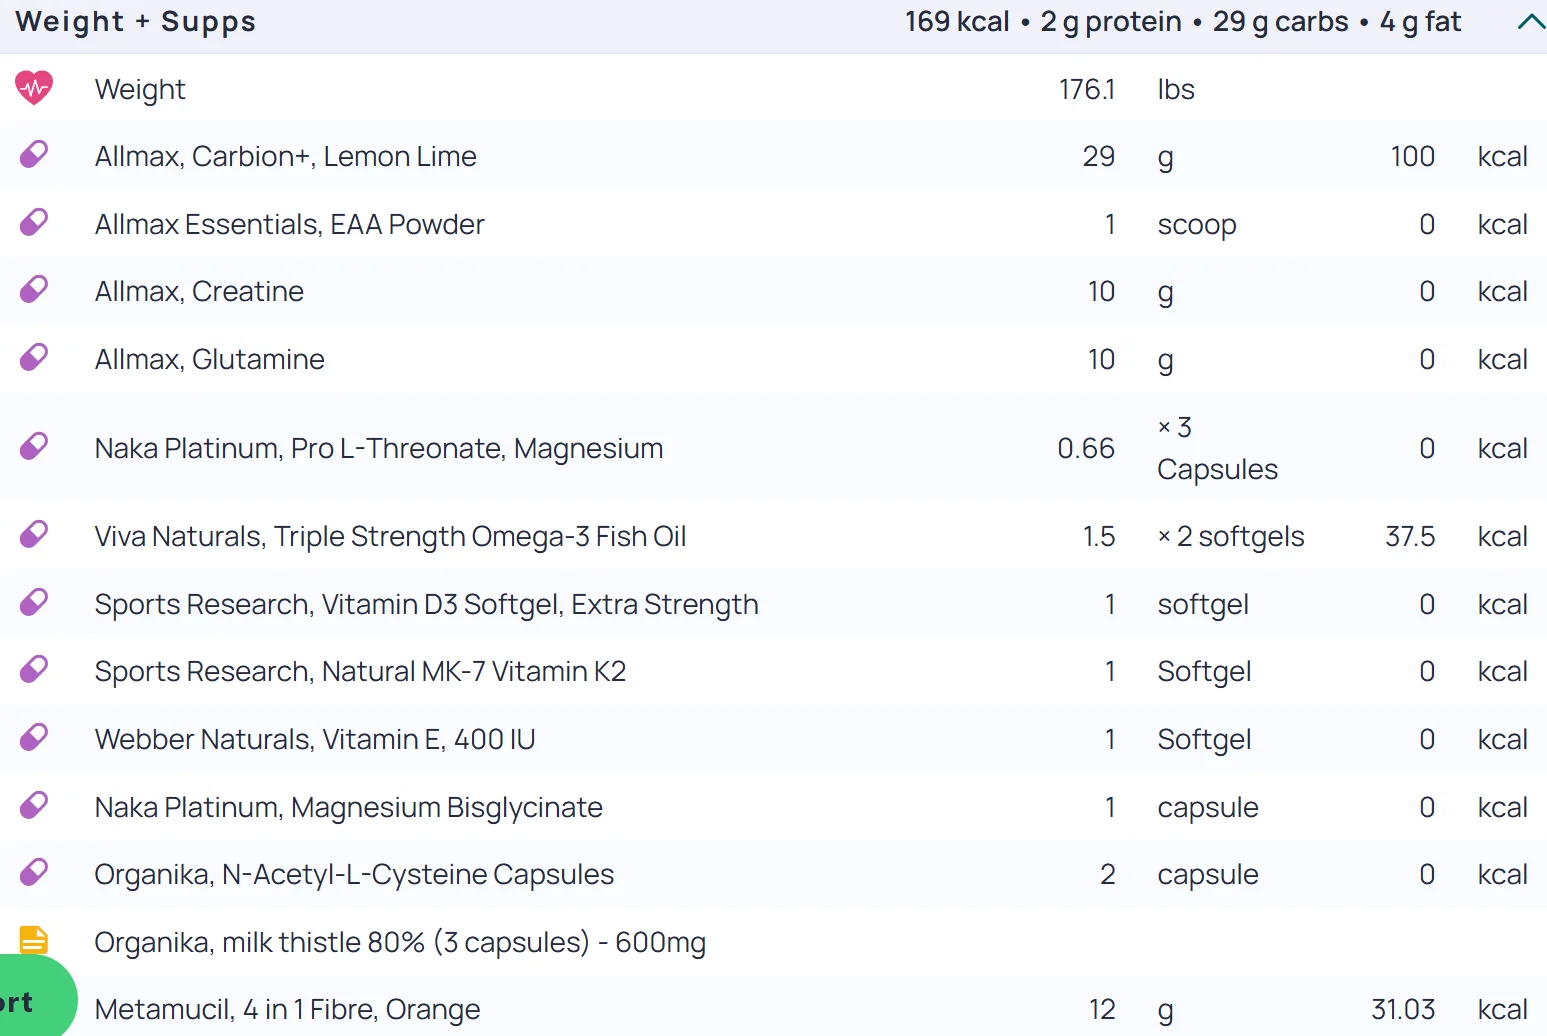Click the pill icon for Magnesium Bisglycinate

click(34, 805)
